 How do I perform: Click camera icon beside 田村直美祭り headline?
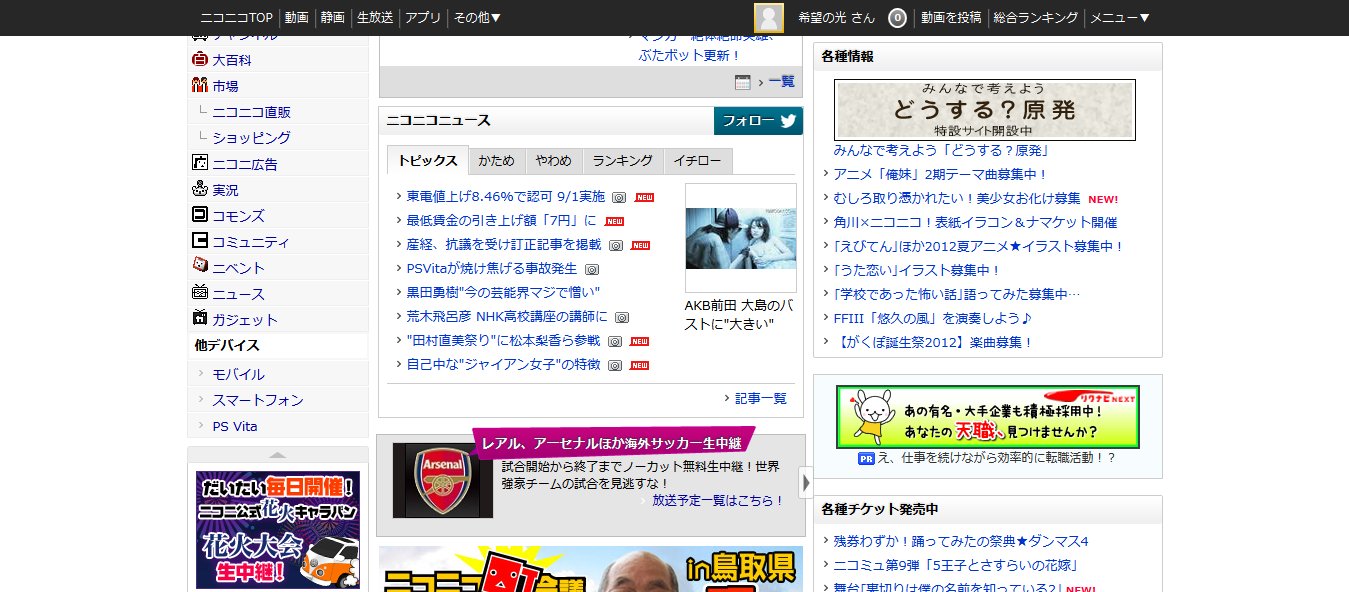pos(615,341)
